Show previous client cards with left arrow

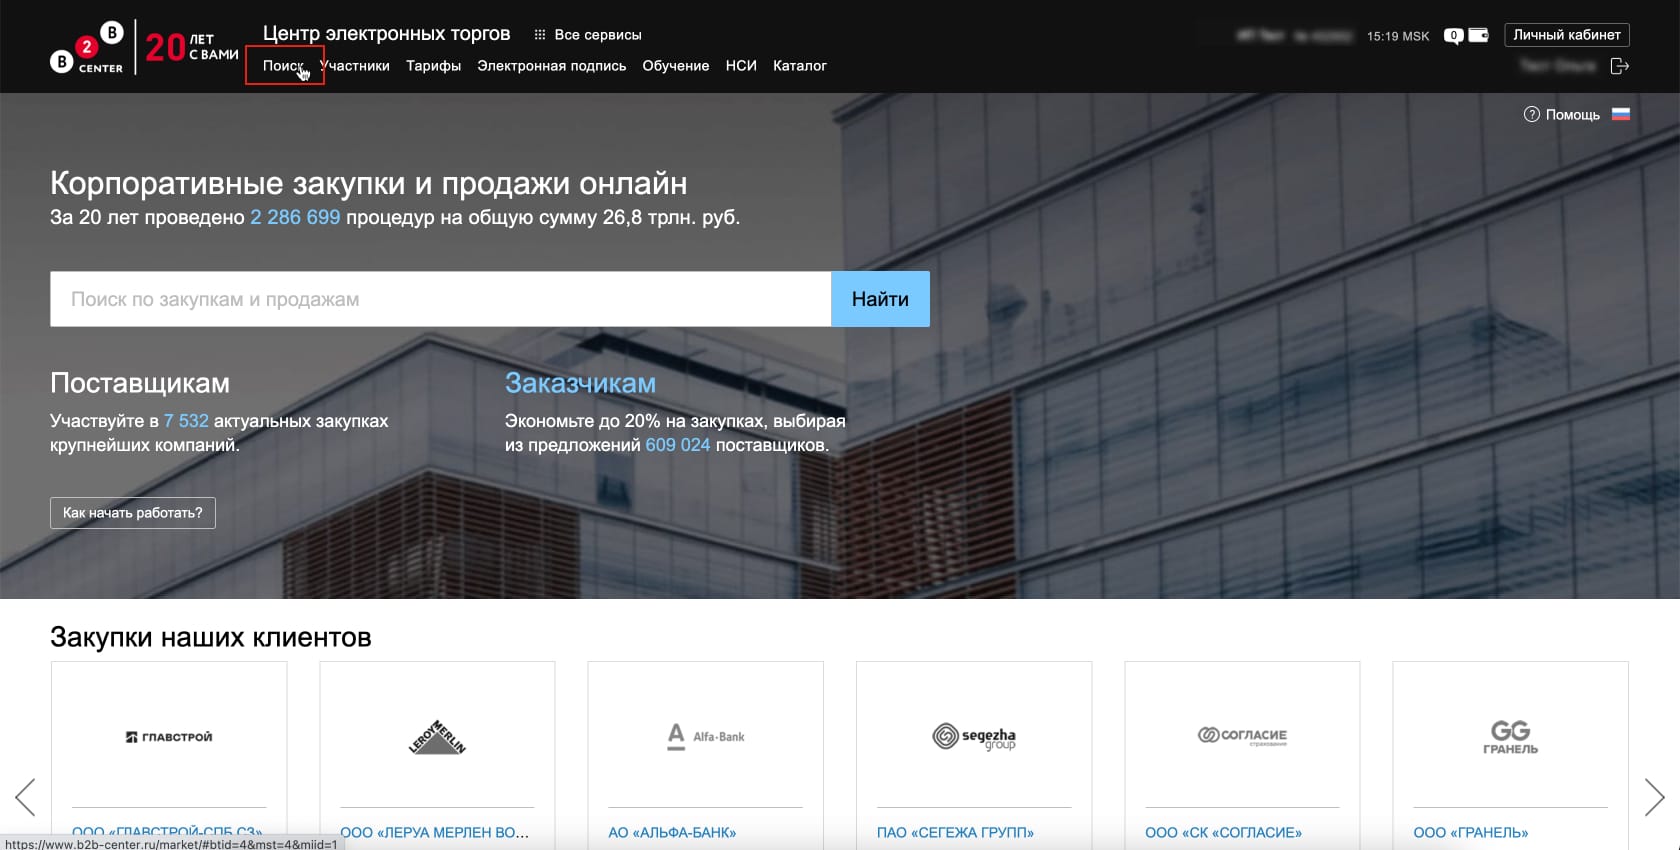coord(26,797)
